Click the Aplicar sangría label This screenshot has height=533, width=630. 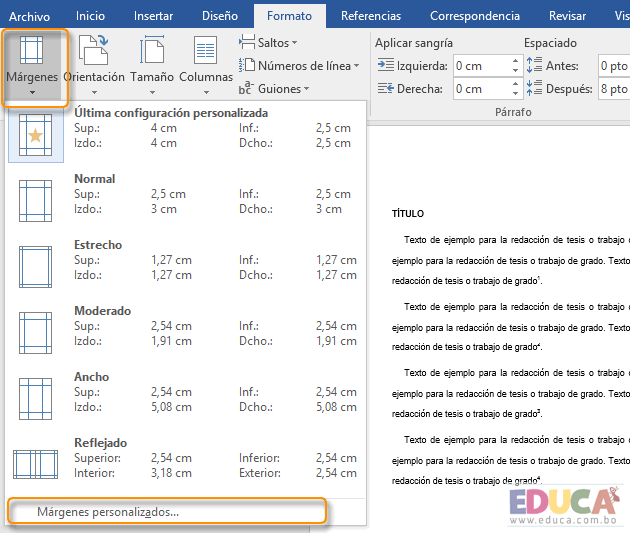414,43
